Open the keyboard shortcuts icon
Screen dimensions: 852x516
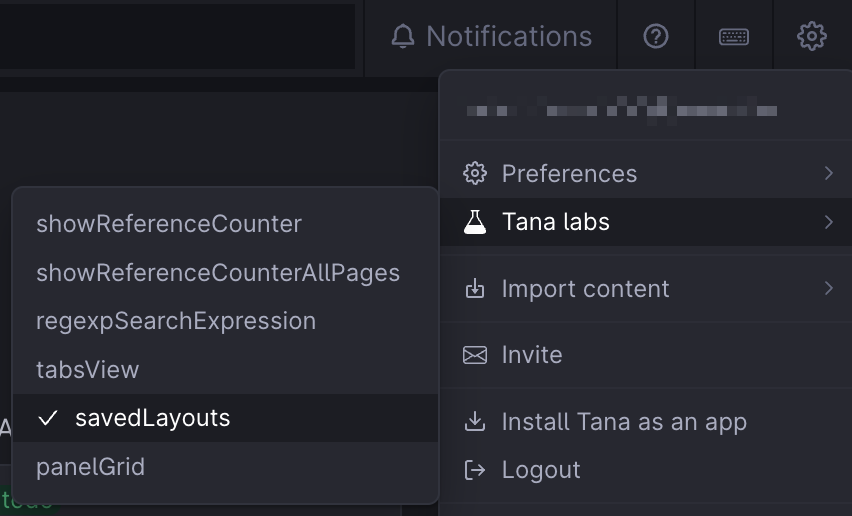pyautogui.click(x=734, y=37)
